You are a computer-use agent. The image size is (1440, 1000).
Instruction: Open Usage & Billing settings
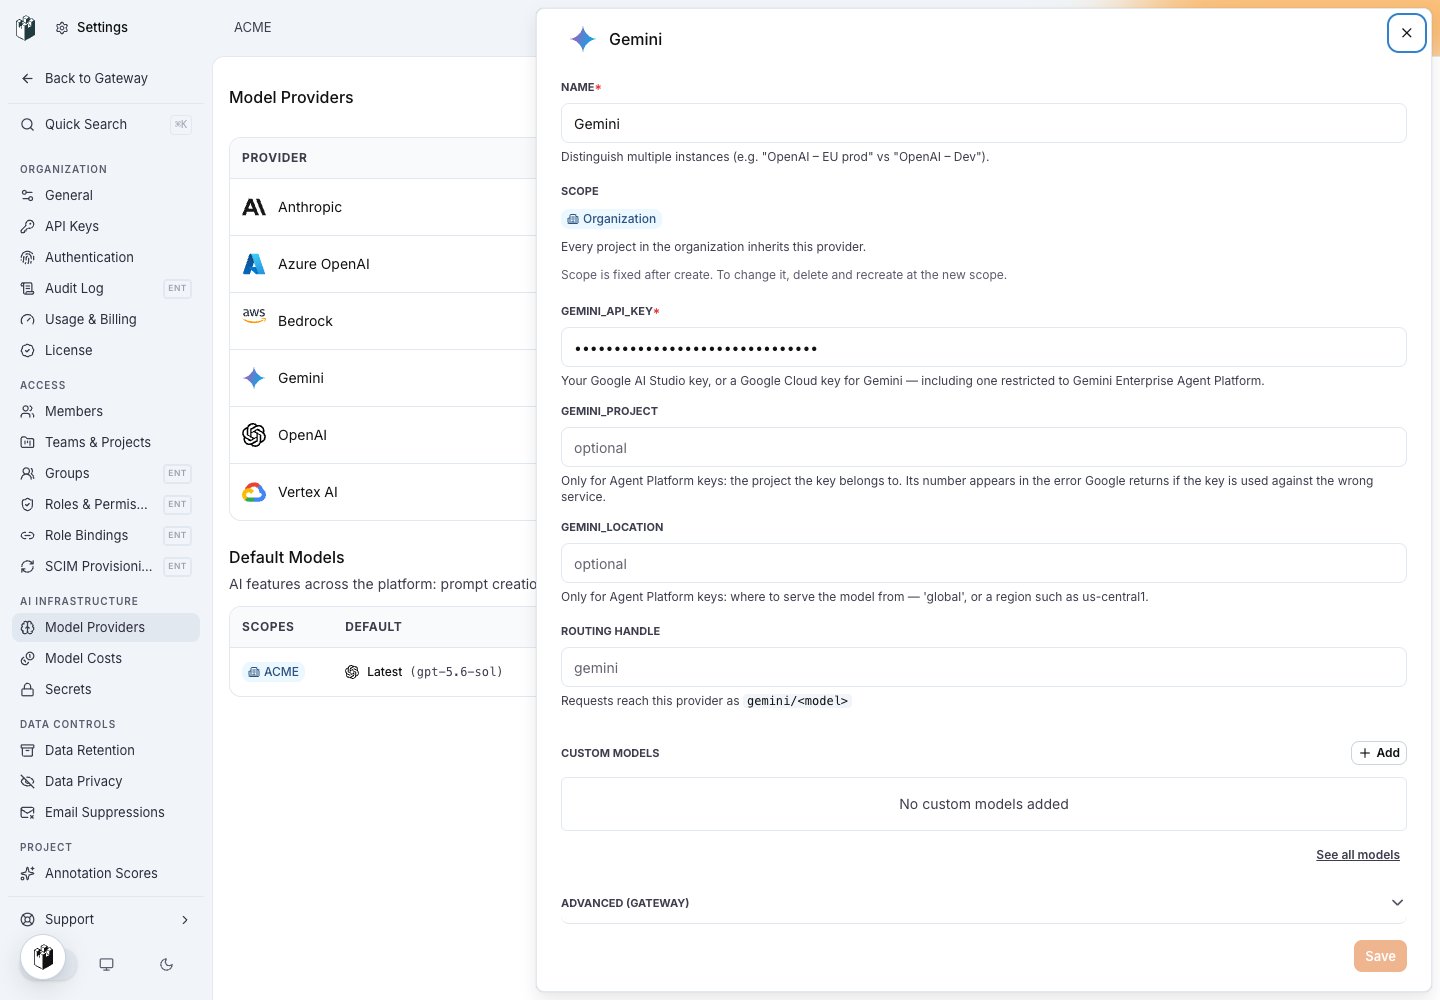point(106,320)
